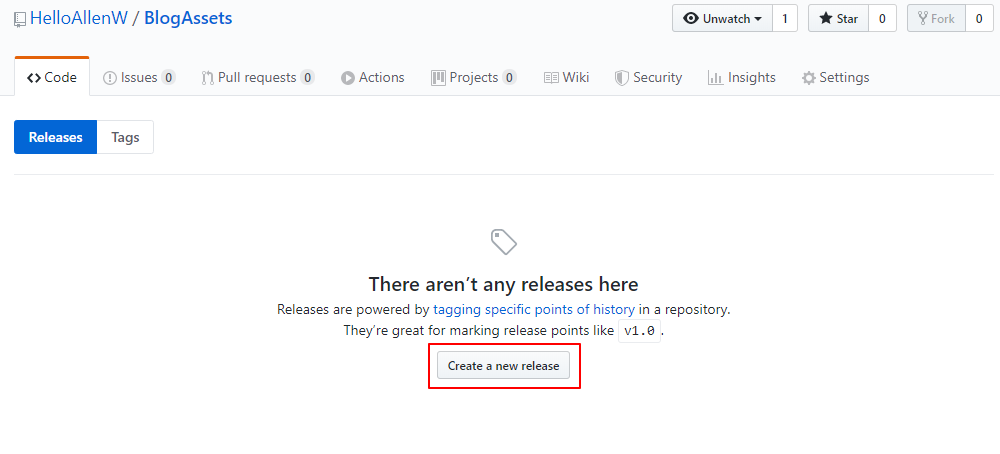This screenshot has width=1000, height=454.
Task: Open repository Settings tab
Action: tap(835, 77)
